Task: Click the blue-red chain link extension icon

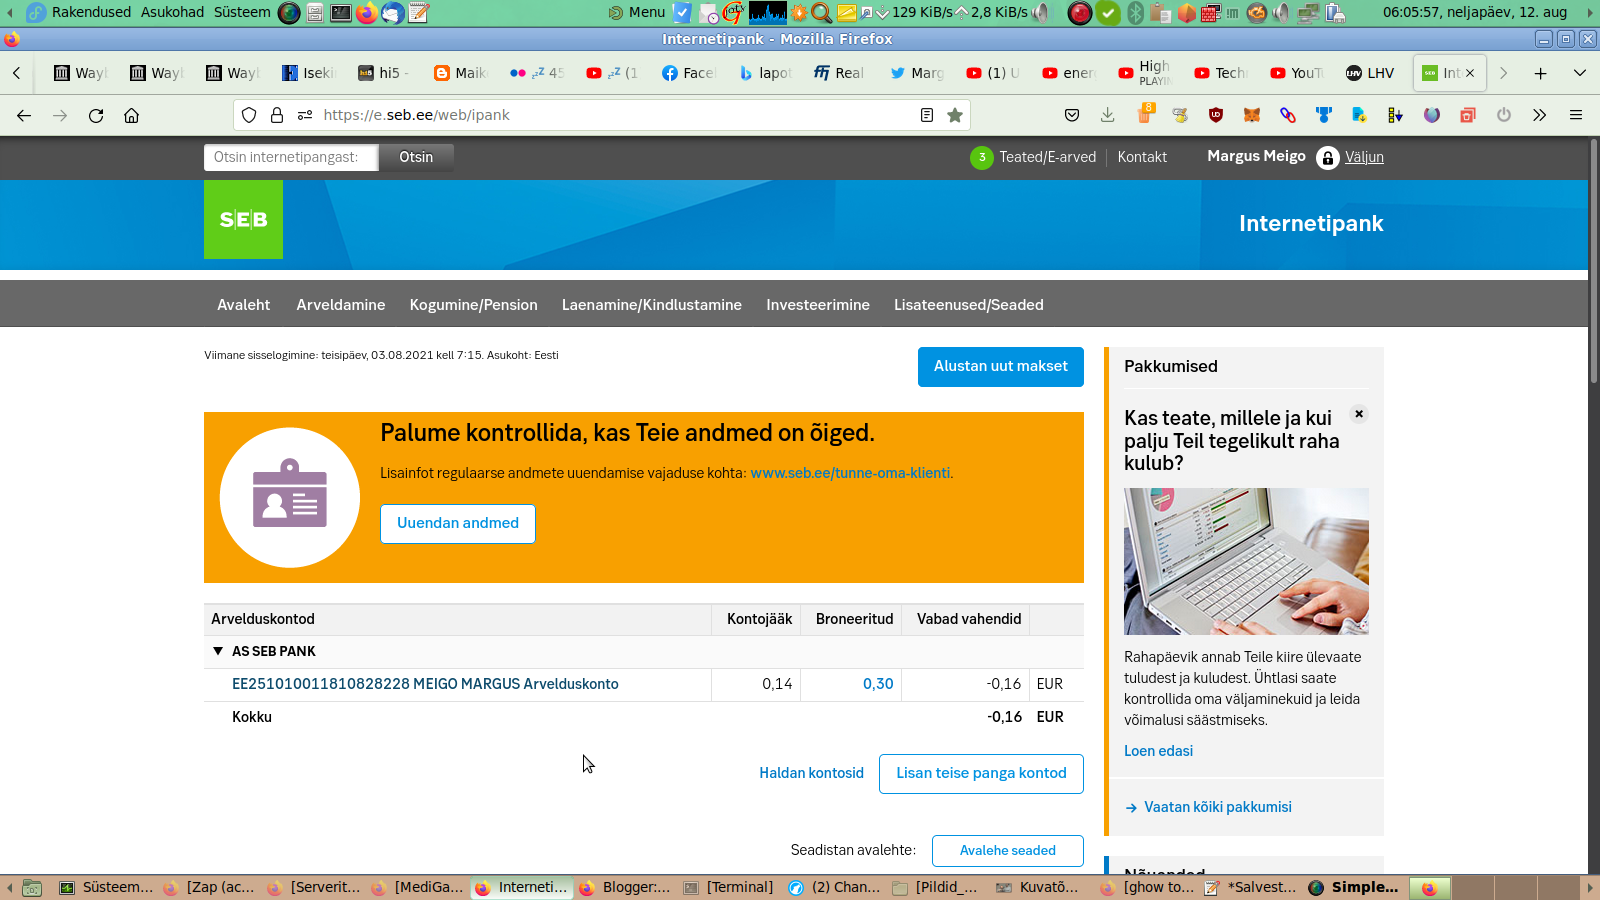Action: (x=1288, y=115)
